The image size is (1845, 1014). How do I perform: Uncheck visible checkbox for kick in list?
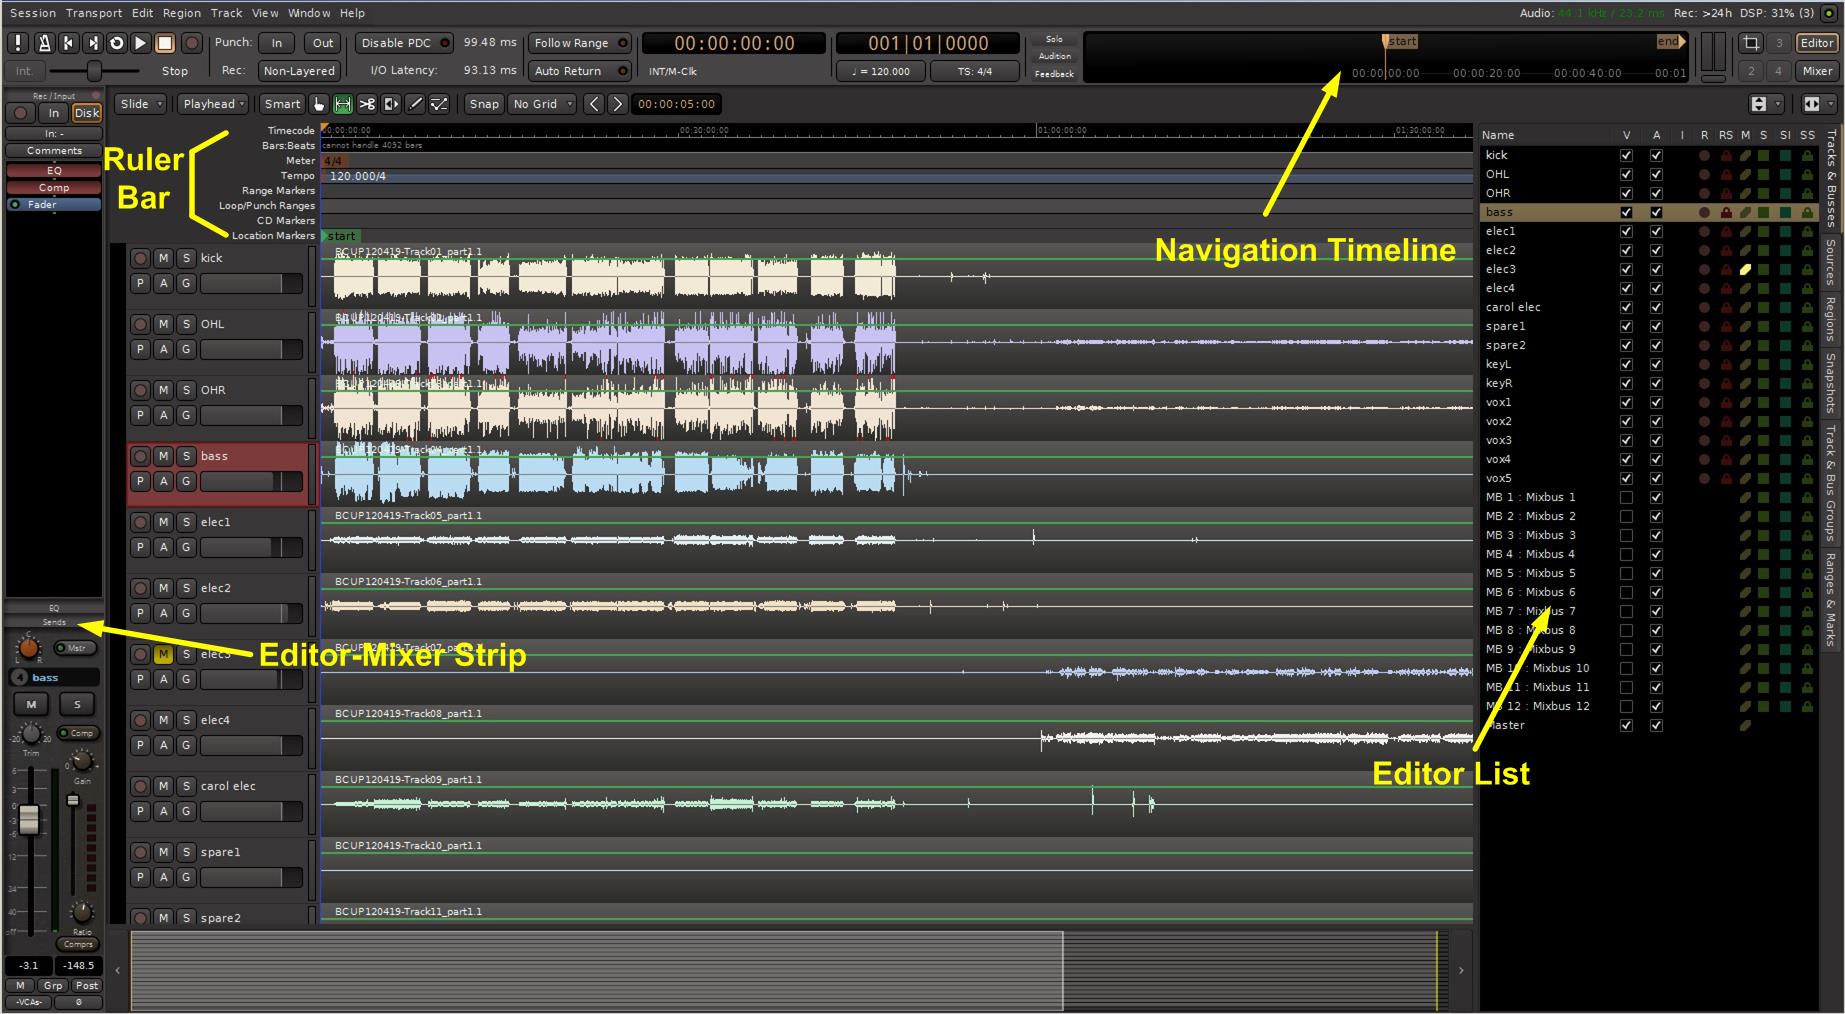pyautogui.click(x=1626, y=155)
